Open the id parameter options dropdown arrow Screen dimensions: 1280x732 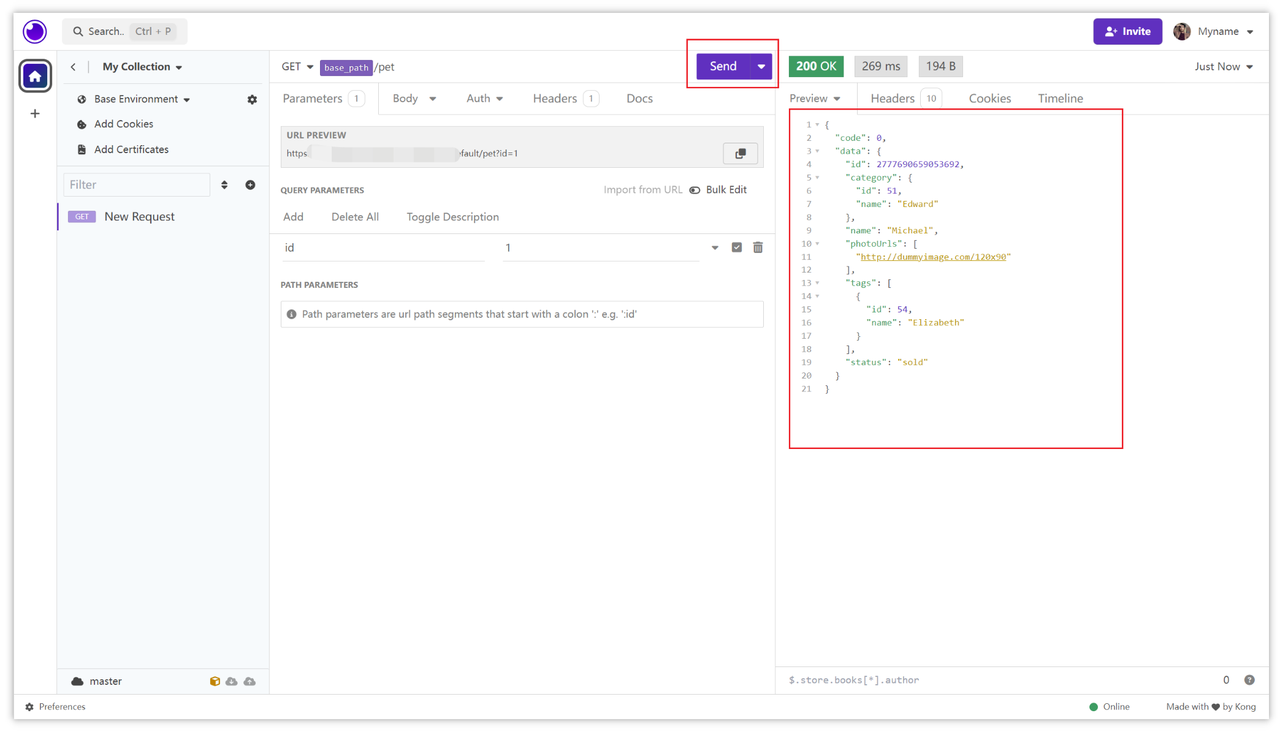pos(714,248)
